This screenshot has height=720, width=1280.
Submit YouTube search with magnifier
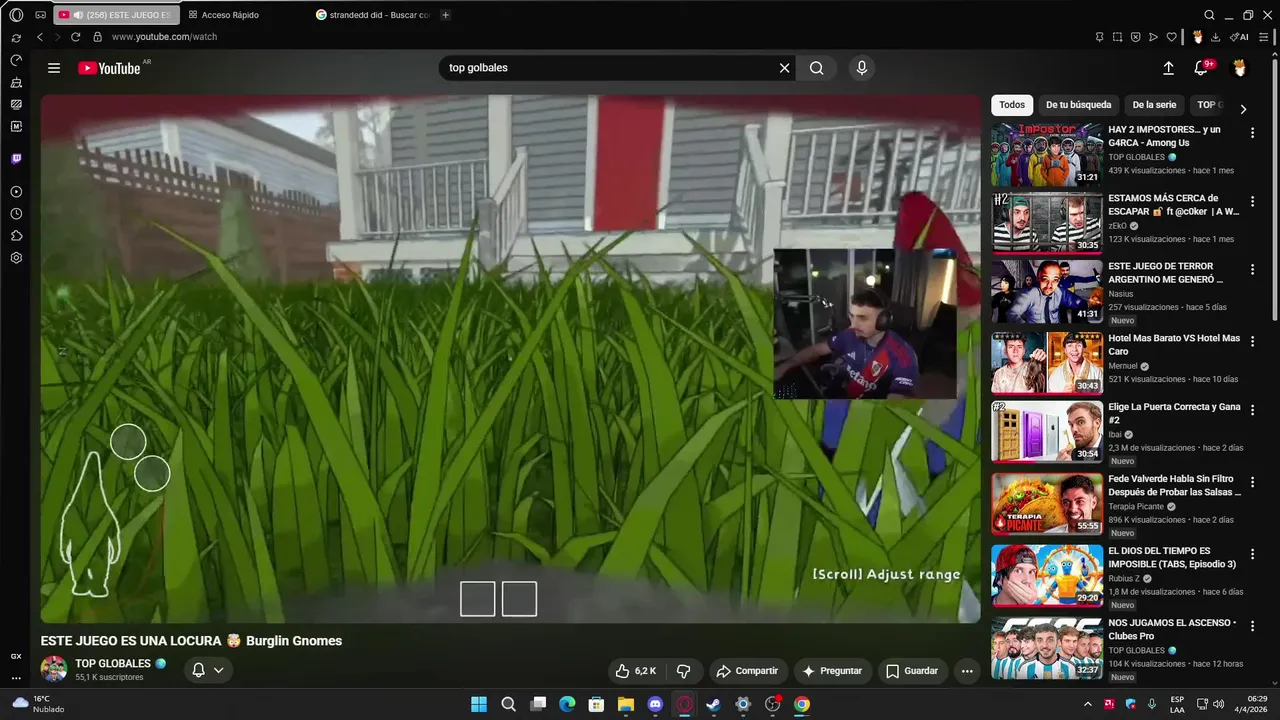[x=817, y=68]
